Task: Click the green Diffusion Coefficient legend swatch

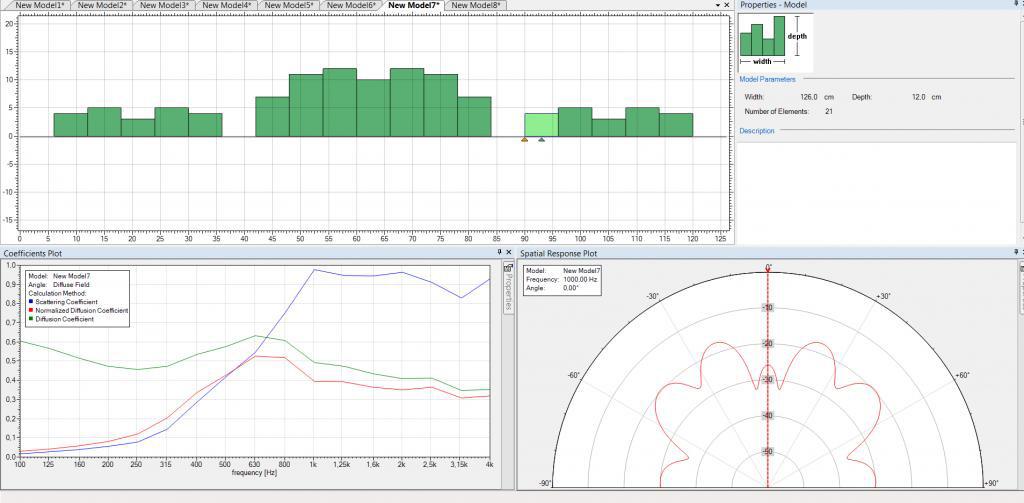Action: (x=31, y=319)
